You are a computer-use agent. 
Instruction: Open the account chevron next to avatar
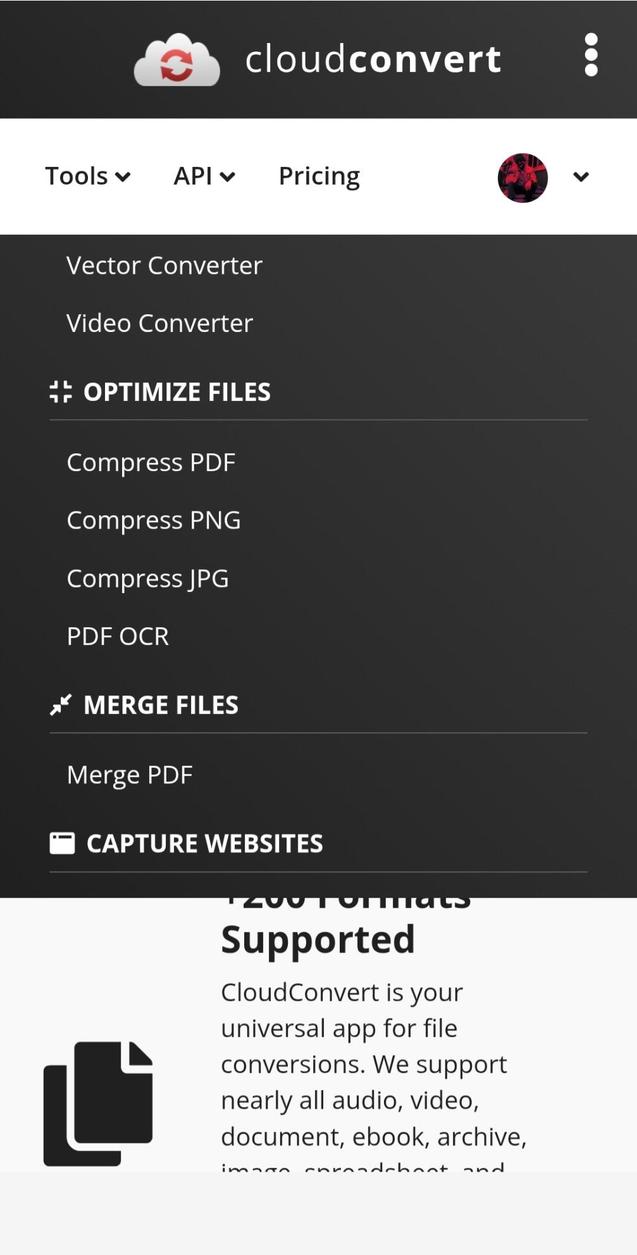click(x=580, y=175)
